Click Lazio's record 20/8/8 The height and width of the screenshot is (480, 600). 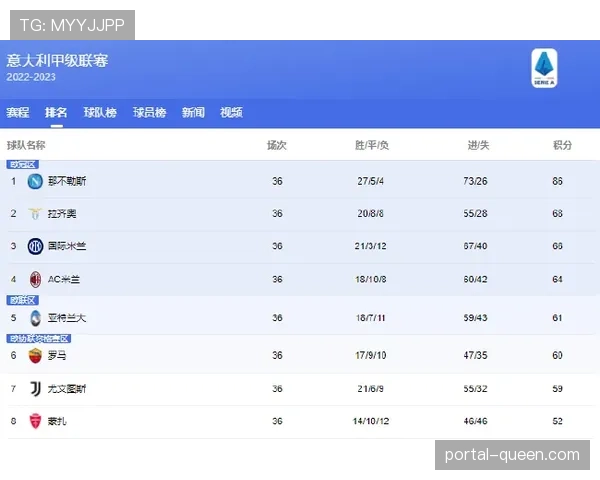(x=370, y=214)
